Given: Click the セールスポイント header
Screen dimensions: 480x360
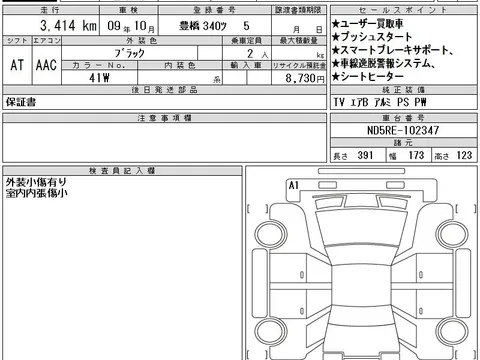Looking at the screenshot, I should point(403,10).
